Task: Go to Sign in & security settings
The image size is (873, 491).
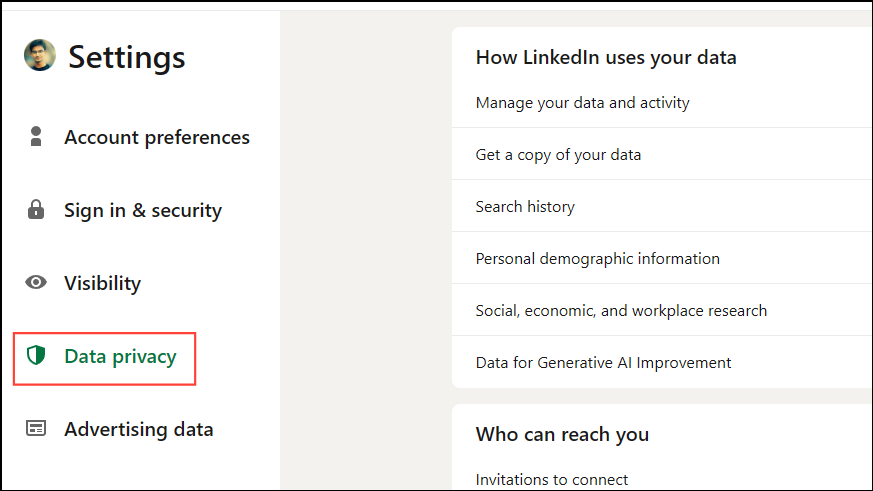Action: (x=143, y=210)
